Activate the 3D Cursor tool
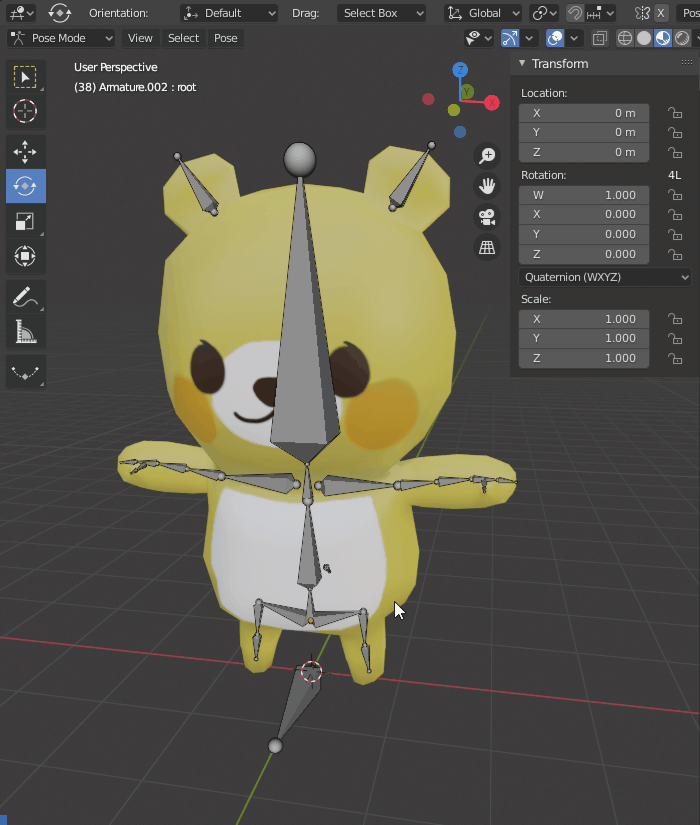This screenshot has height=825, width=700. coord(25,111)
